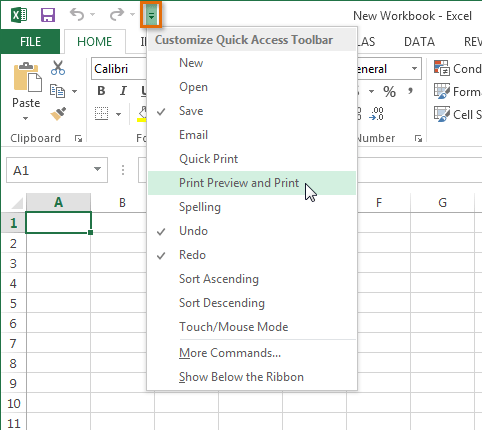The height and width of the screenshot is (430, 482).
Task: Save workbook via floppy disk icon
Action: coord(48,15)
